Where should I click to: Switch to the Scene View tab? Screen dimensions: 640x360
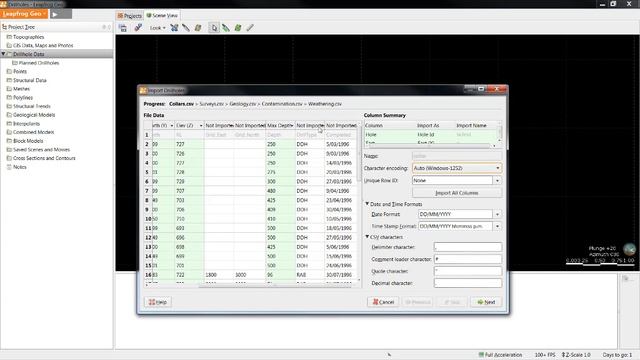162,16
